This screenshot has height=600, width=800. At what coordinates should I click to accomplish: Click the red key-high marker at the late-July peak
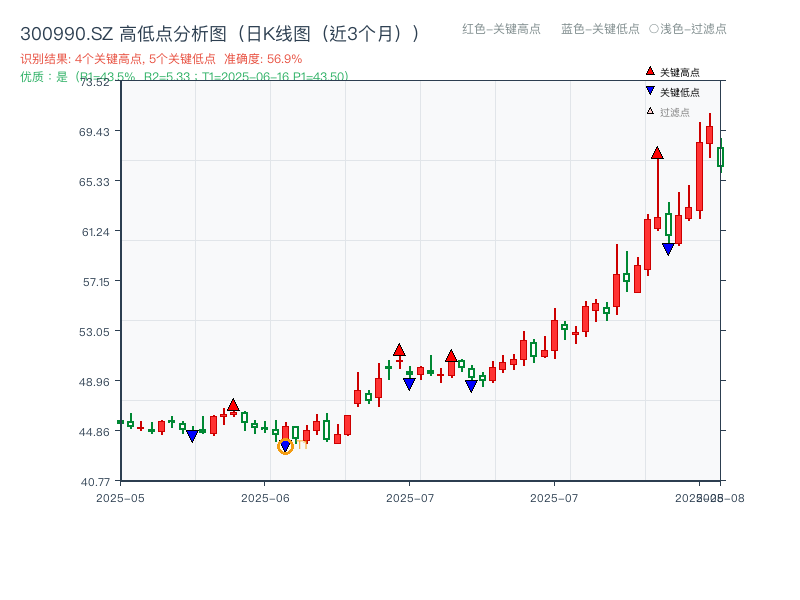pos(656,153)
